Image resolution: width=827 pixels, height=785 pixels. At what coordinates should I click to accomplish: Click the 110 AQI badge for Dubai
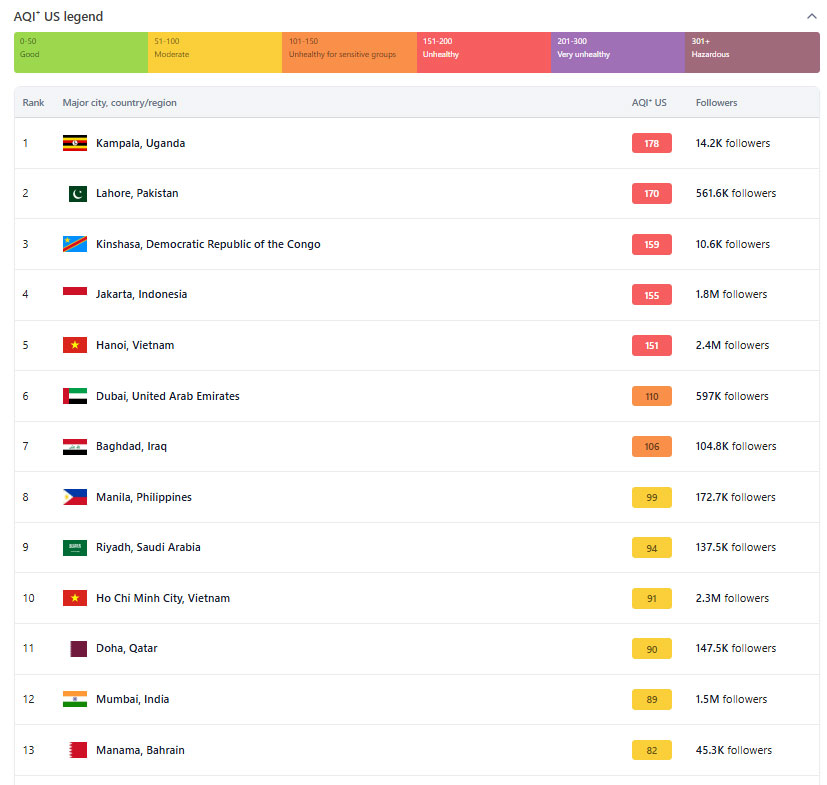pyautogui.click(x=651, y=396)
